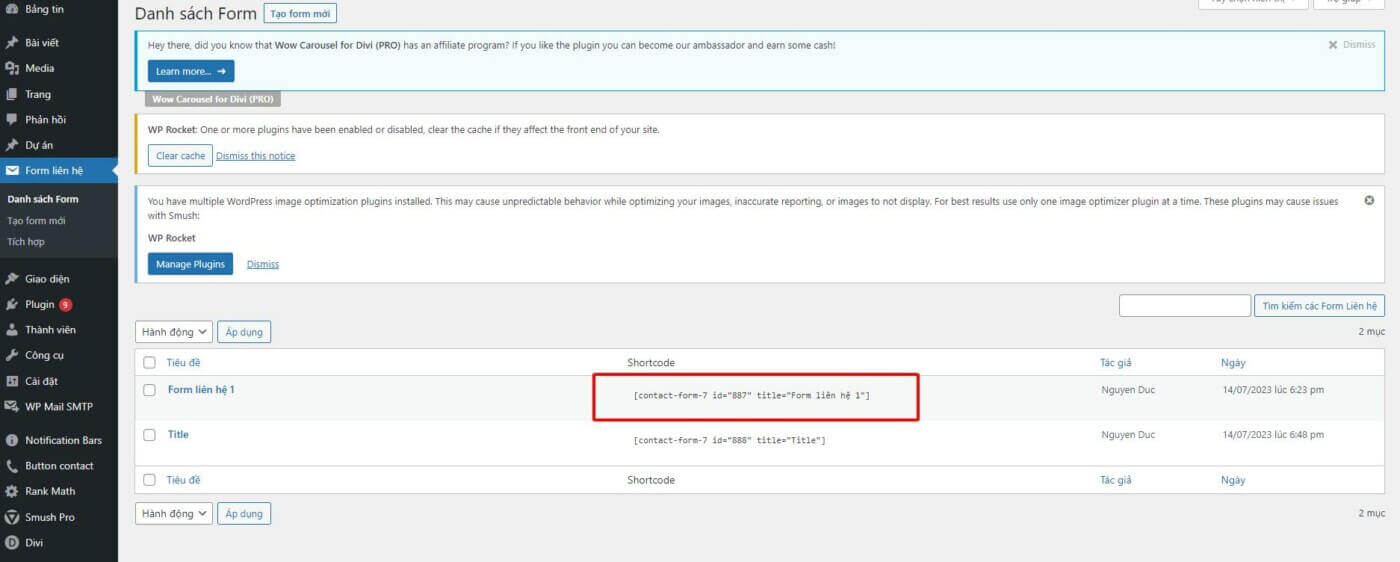Screen dimensions: 1400x562
Task: Click the Divi logo icon
Action: pos(12,543)
